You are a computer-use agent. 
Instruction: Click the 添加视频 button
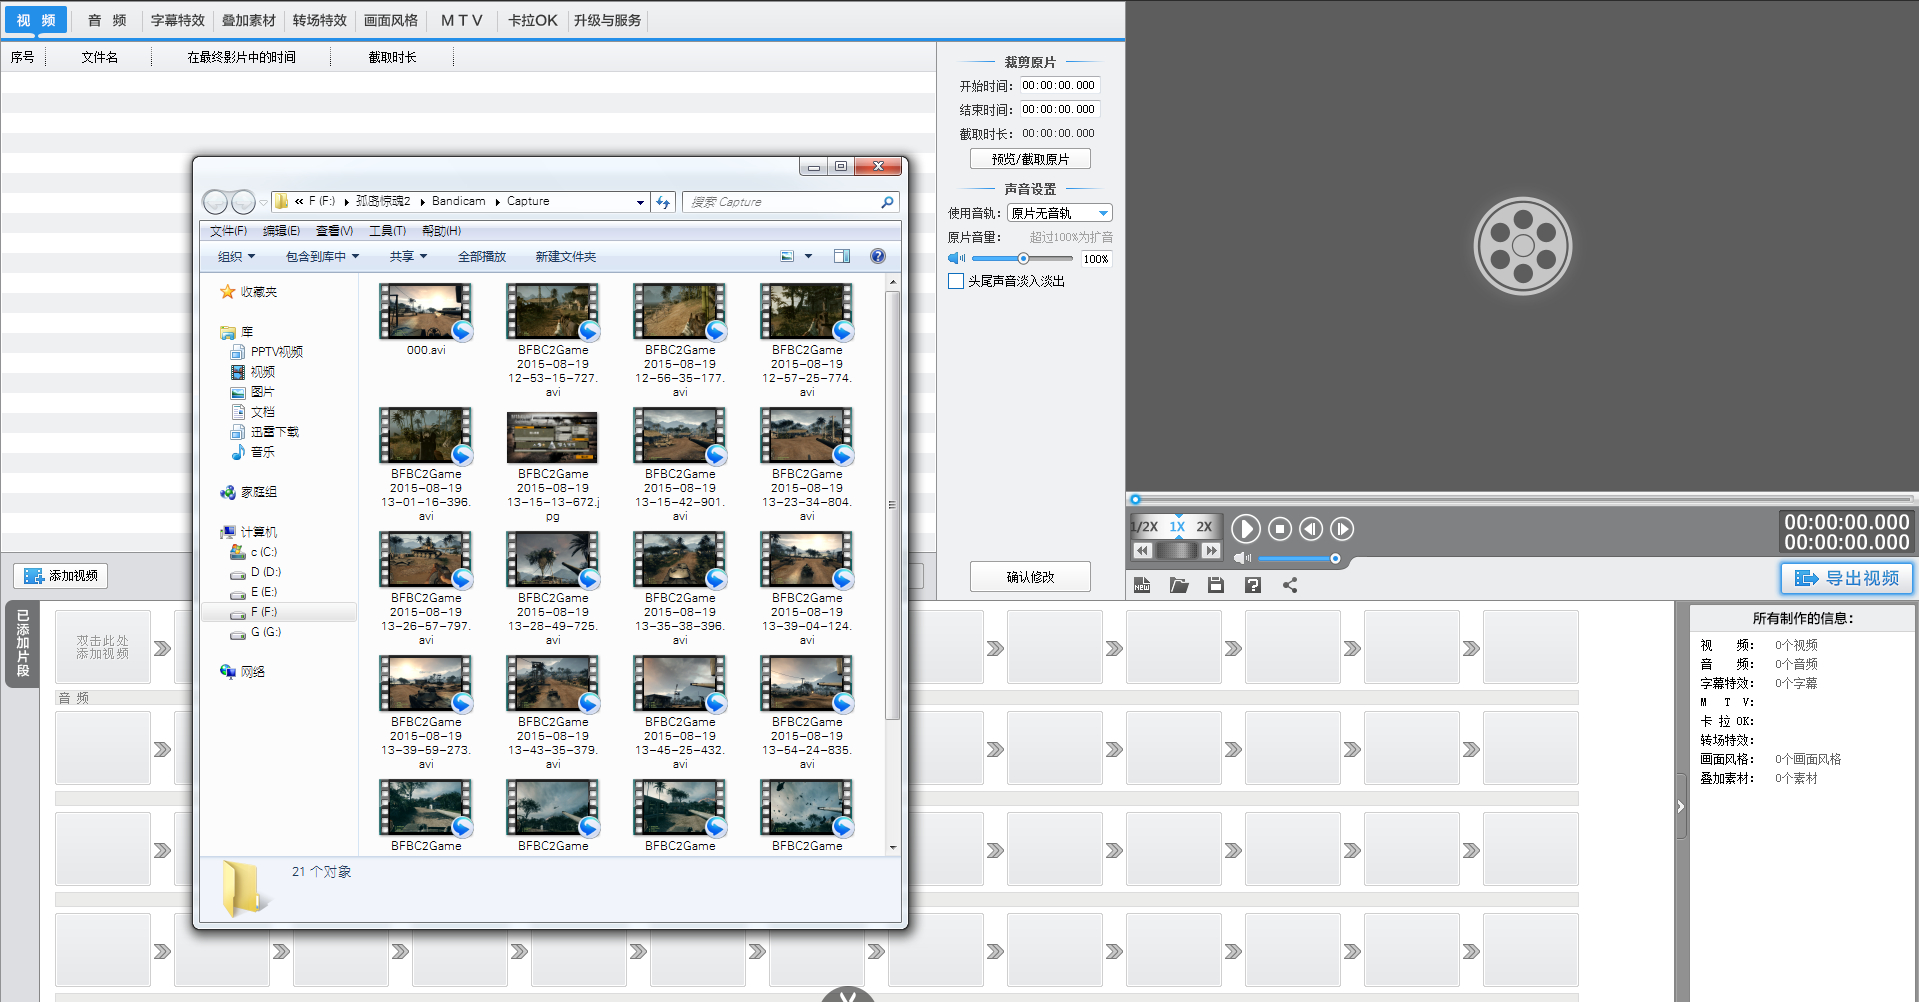(61, 576)
